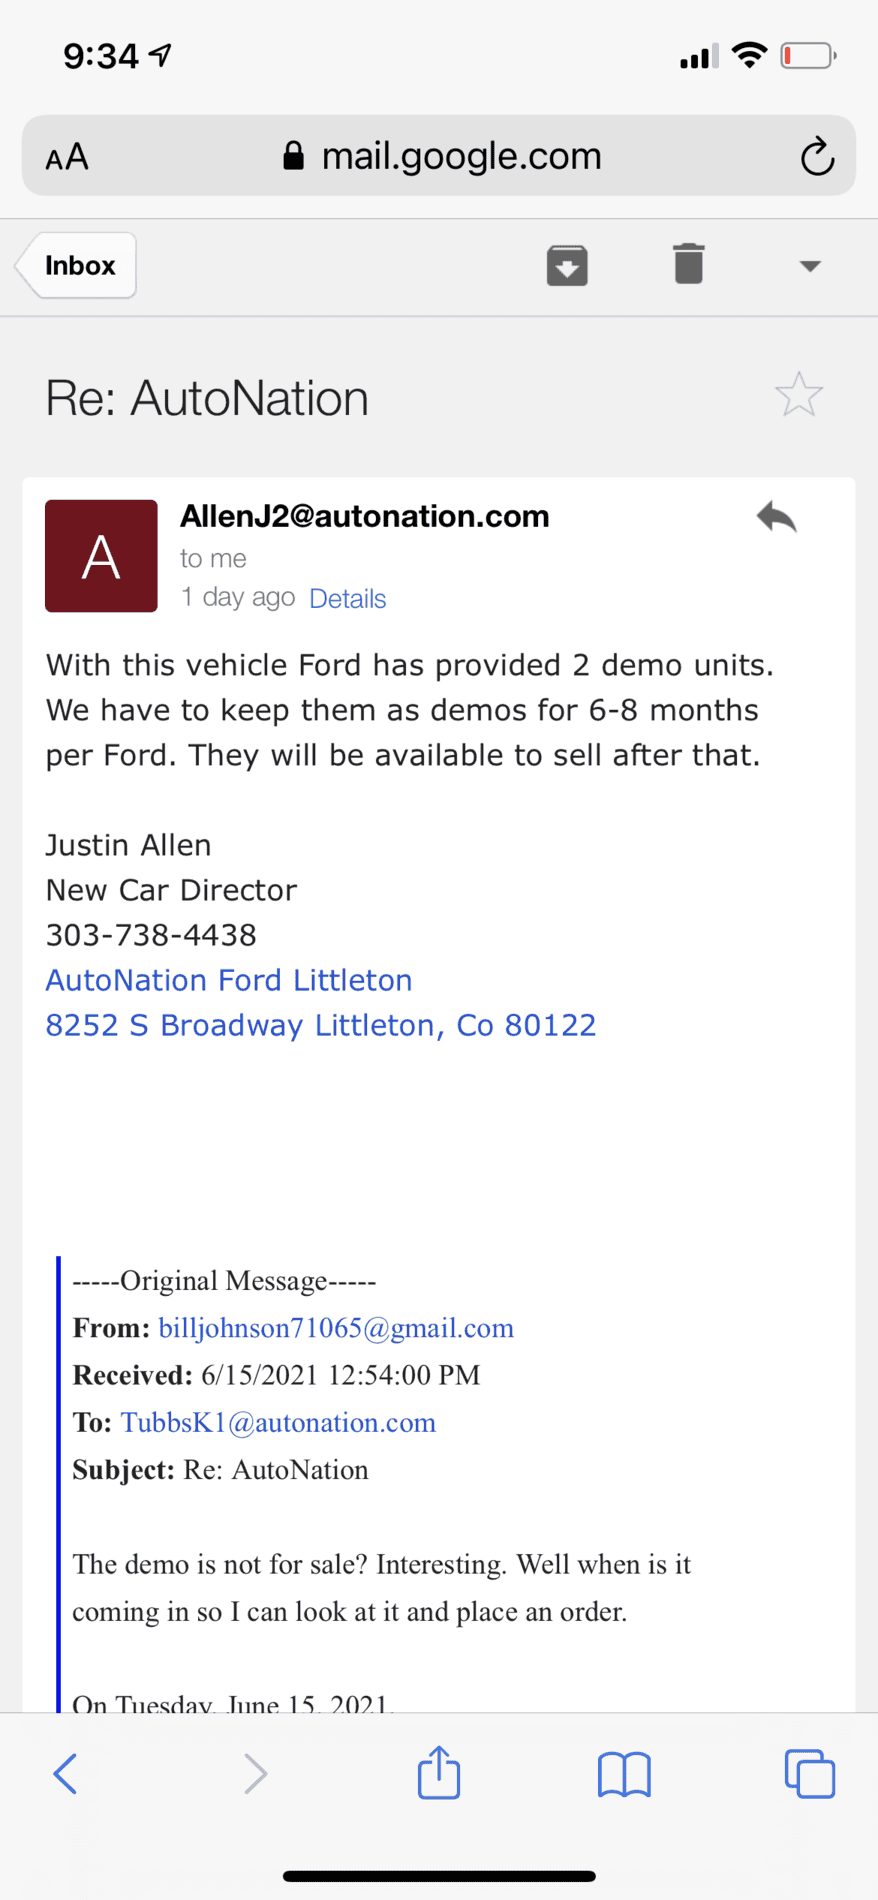Tap the sender avatar letter A
The height and width of the screenshot is (1900, 878).
coord(101,556)
